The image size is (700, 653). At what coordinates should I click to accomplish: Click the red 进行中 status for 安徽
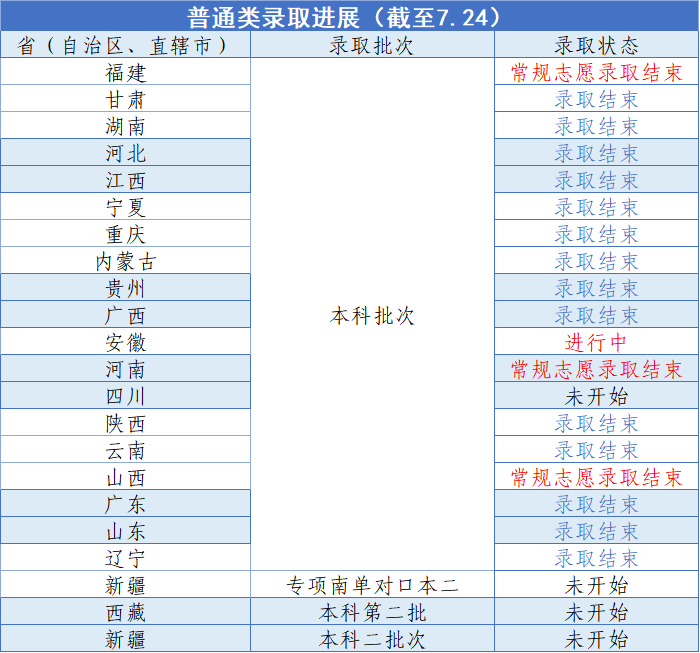[596, 342]
